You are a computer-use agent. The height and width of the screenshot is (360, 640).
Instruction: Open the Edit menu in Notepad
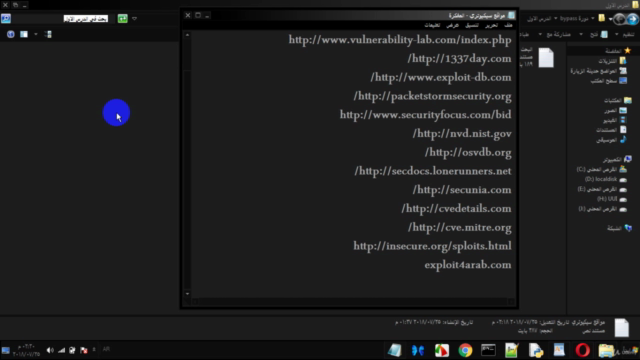pyautogui.click(x=491, y=25)
